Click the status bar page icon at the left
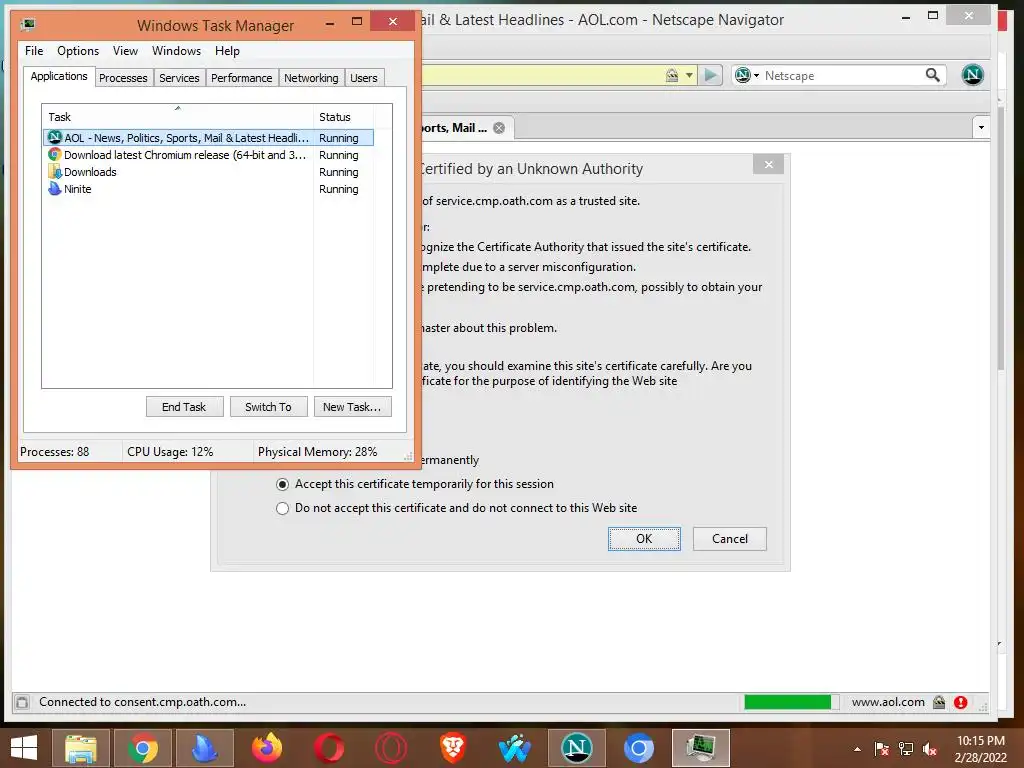Viewport: 1024px width, 768px height. coord(22,703)
